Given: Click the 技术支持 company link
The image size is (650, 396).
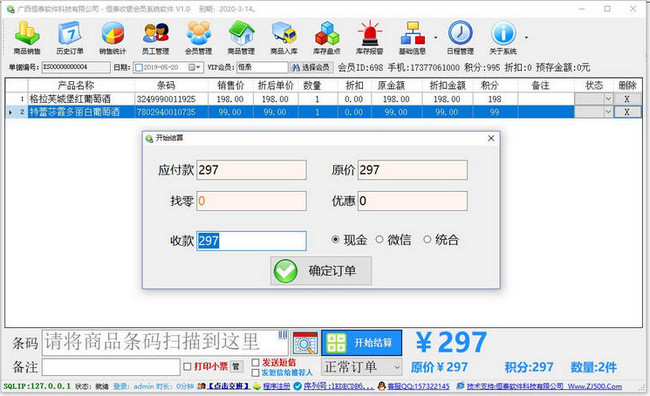Looking at the screenshot, I should click(515, 386).
